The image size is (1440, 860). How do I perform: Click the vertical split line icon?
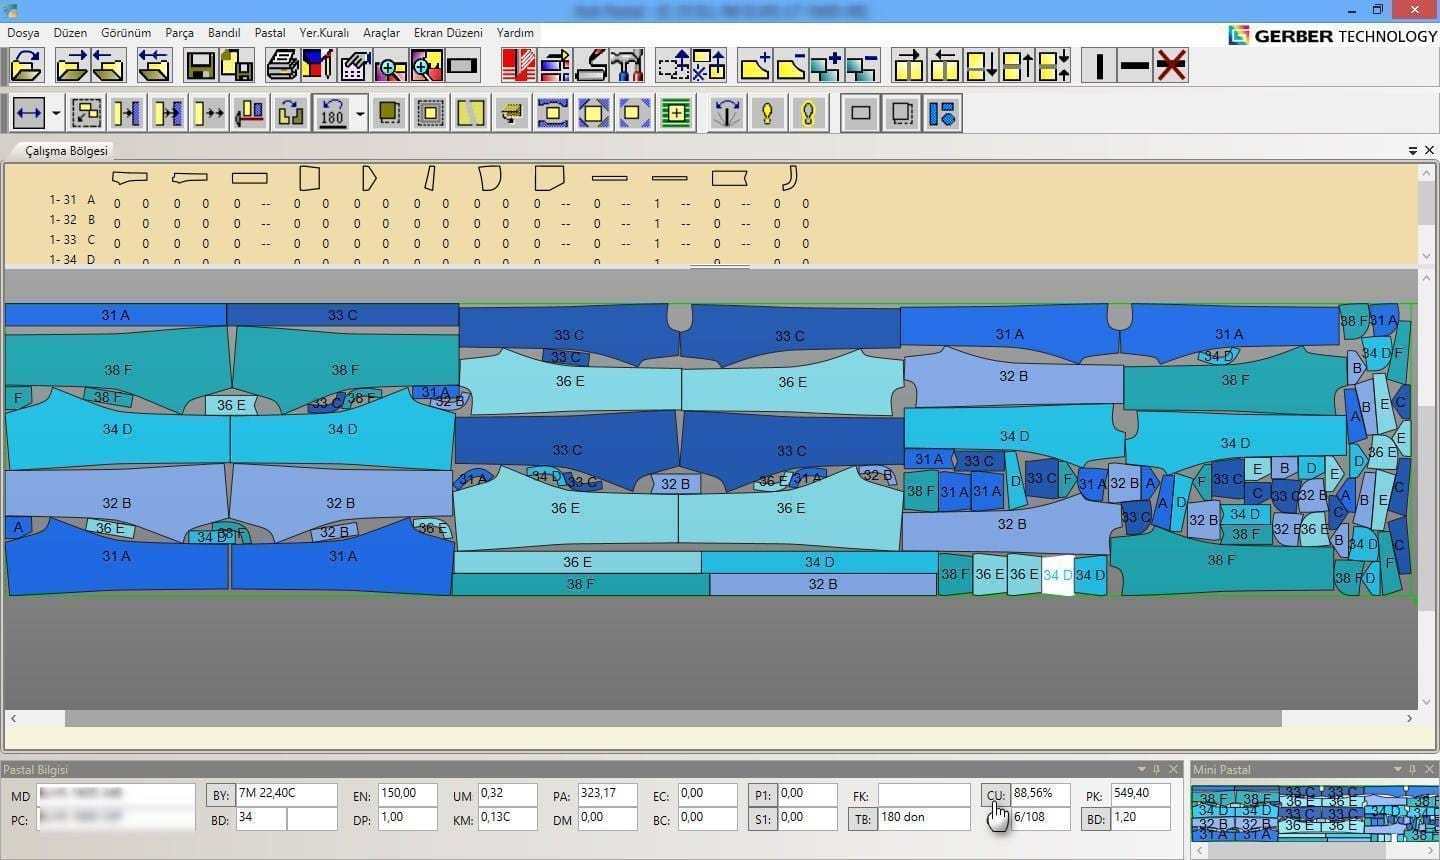(1099, 66)
